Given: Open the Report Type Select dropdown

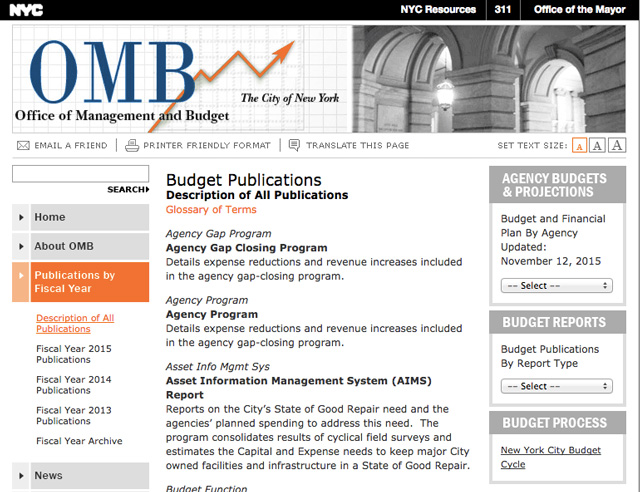Looking at the screenshot, I should (x=557, y=386).
